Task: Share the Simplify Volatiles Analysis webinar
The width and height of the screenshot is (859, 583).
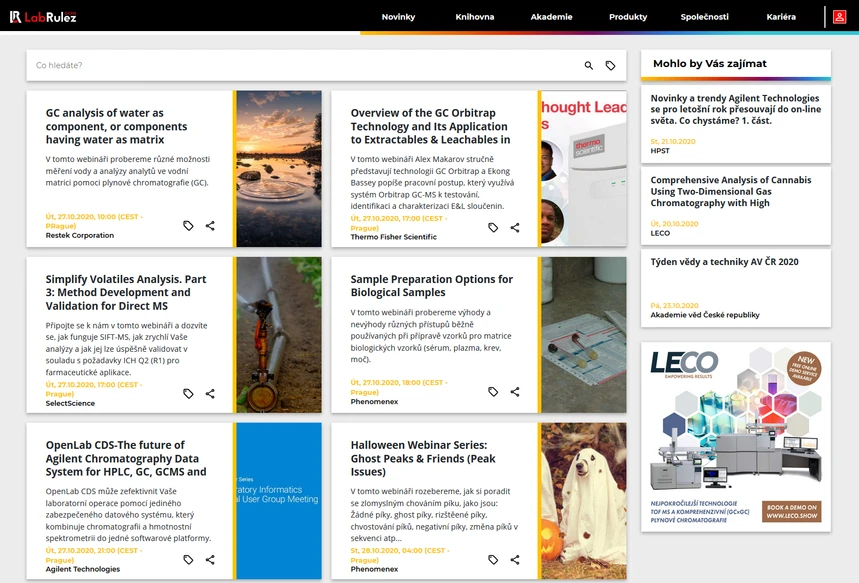Action: [x=210, y=393]
